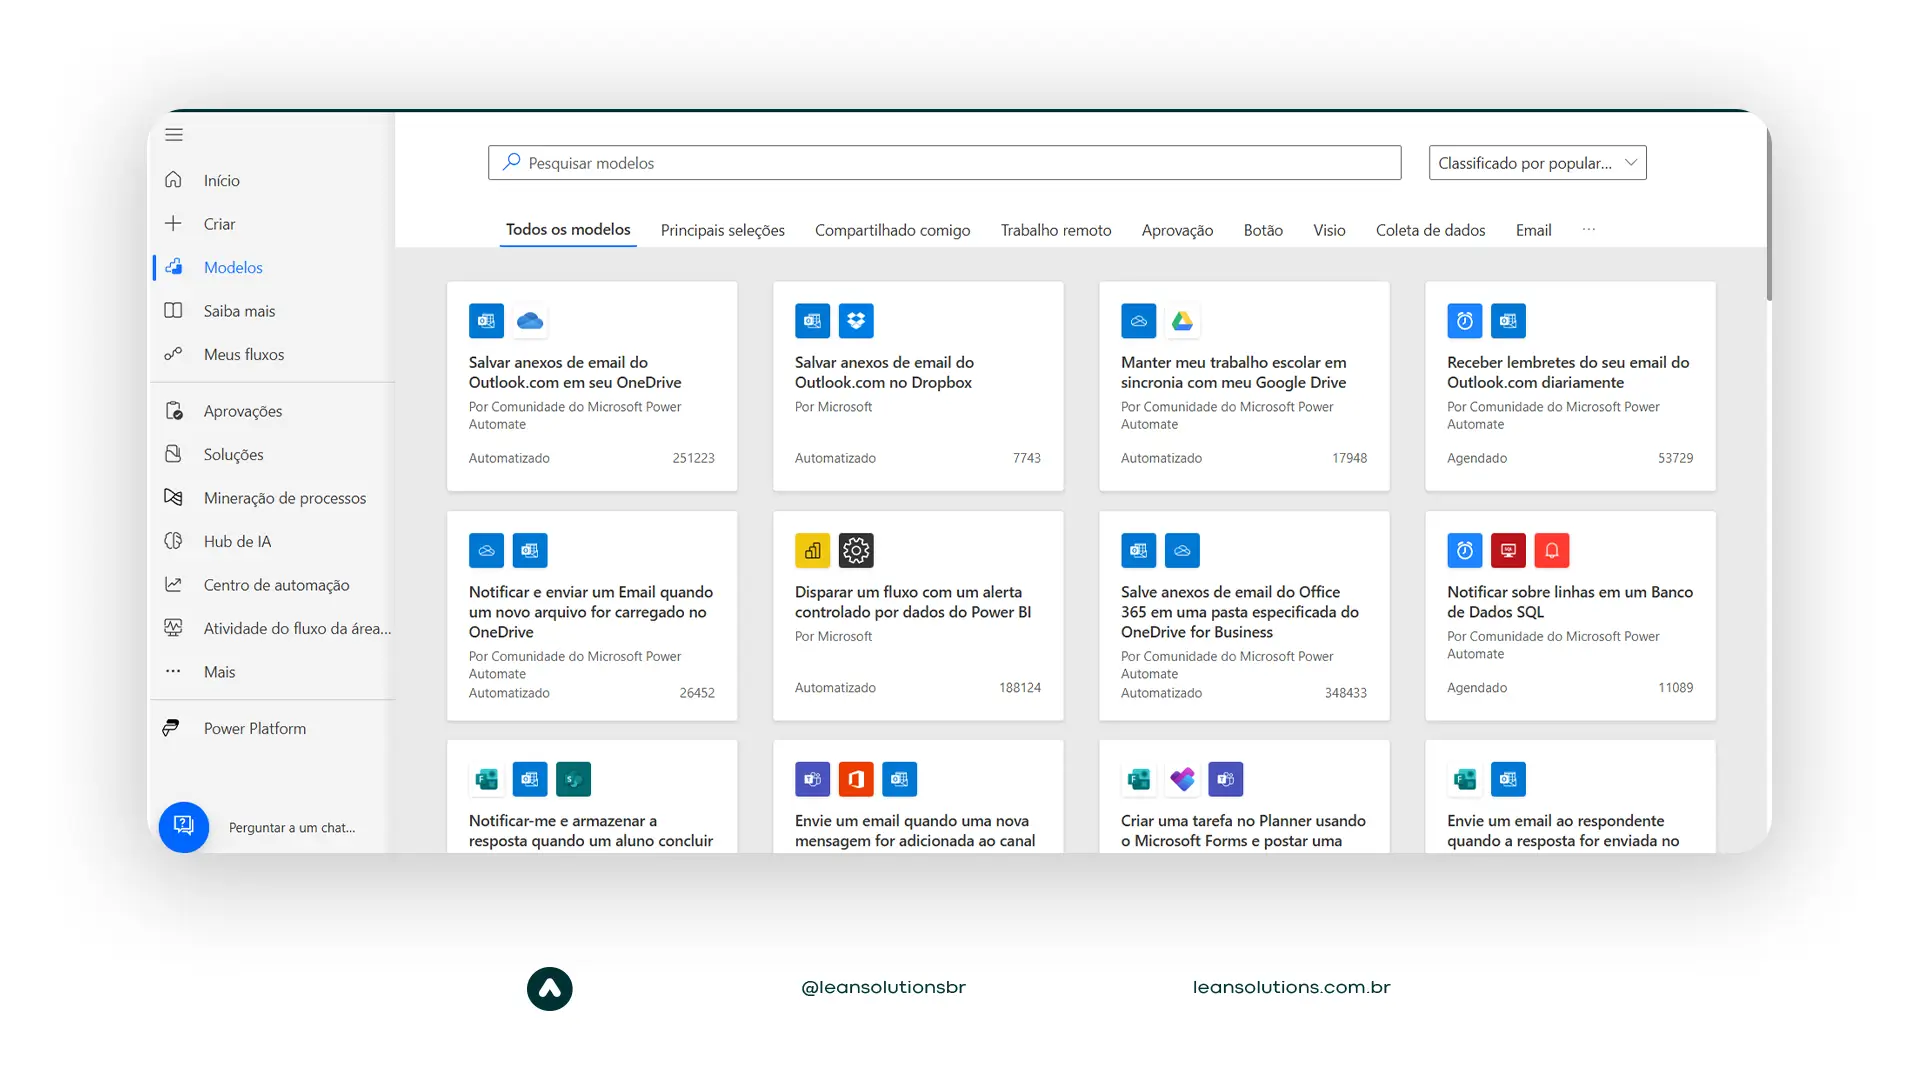Open the blue chatbot button
Viewport: 1920px width, 1080px height.
pyautogui.click(x=184, y=827)
